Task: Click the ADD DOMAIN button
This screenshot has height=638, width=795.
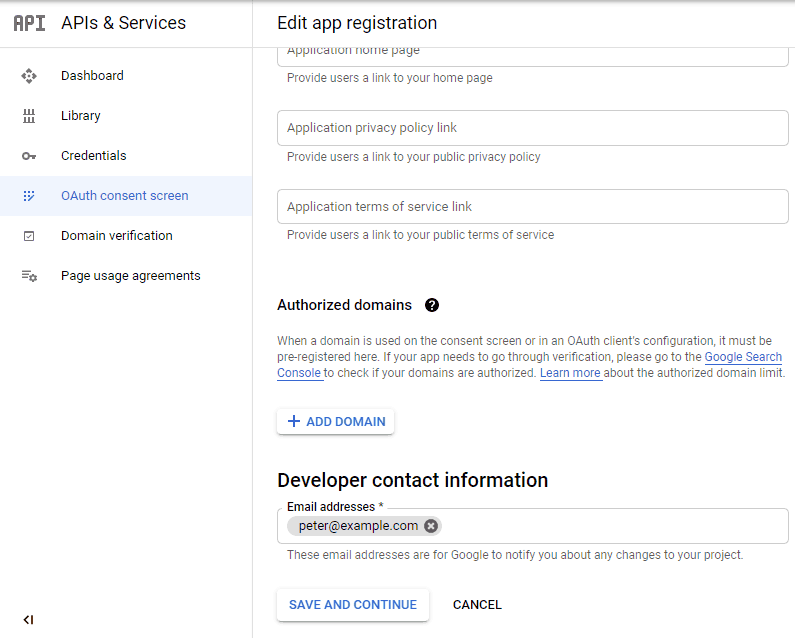Action: click(x=336, y=421)
